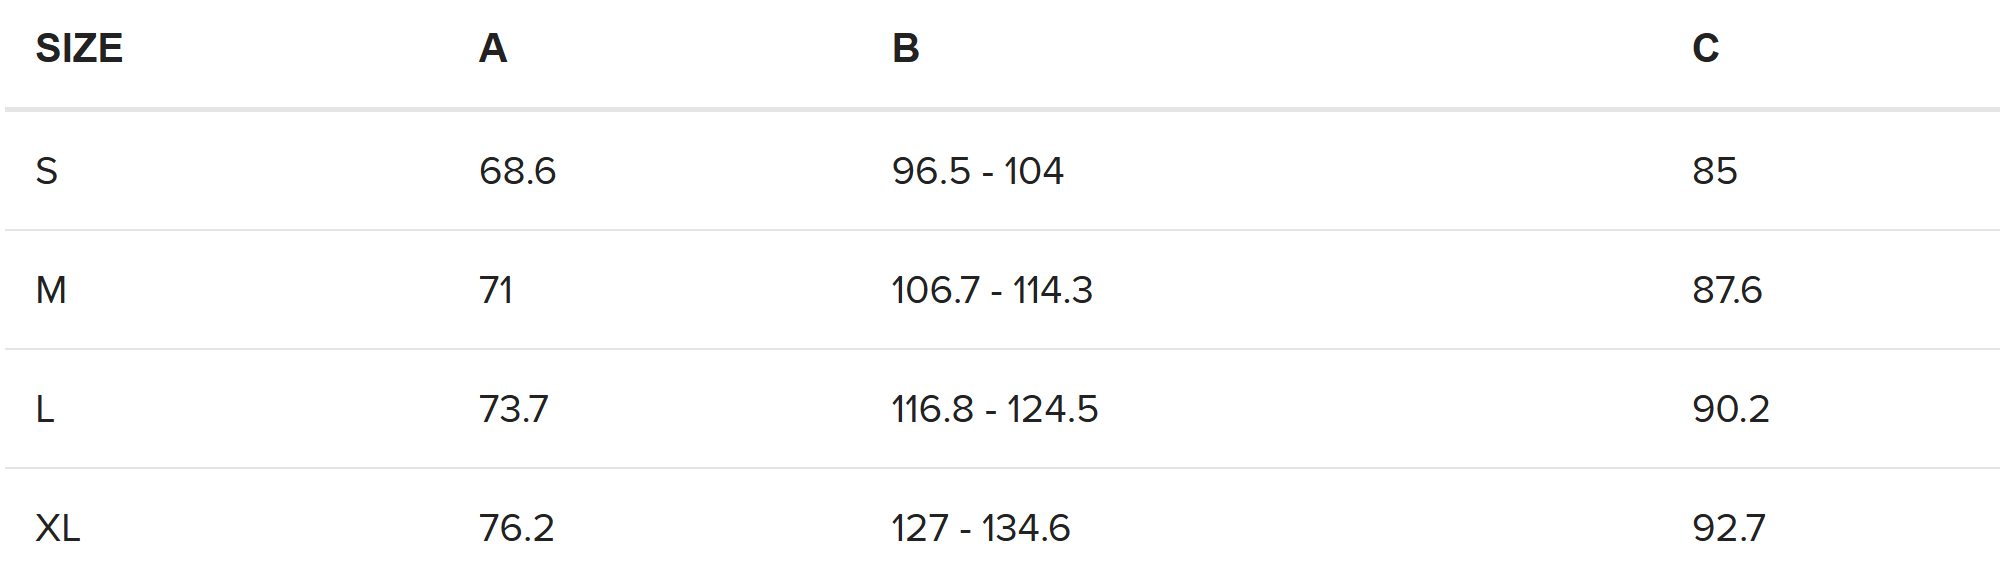Click the 73.7 value for size L
This screenshot has width=2000, height=577.
click(513, 409)
